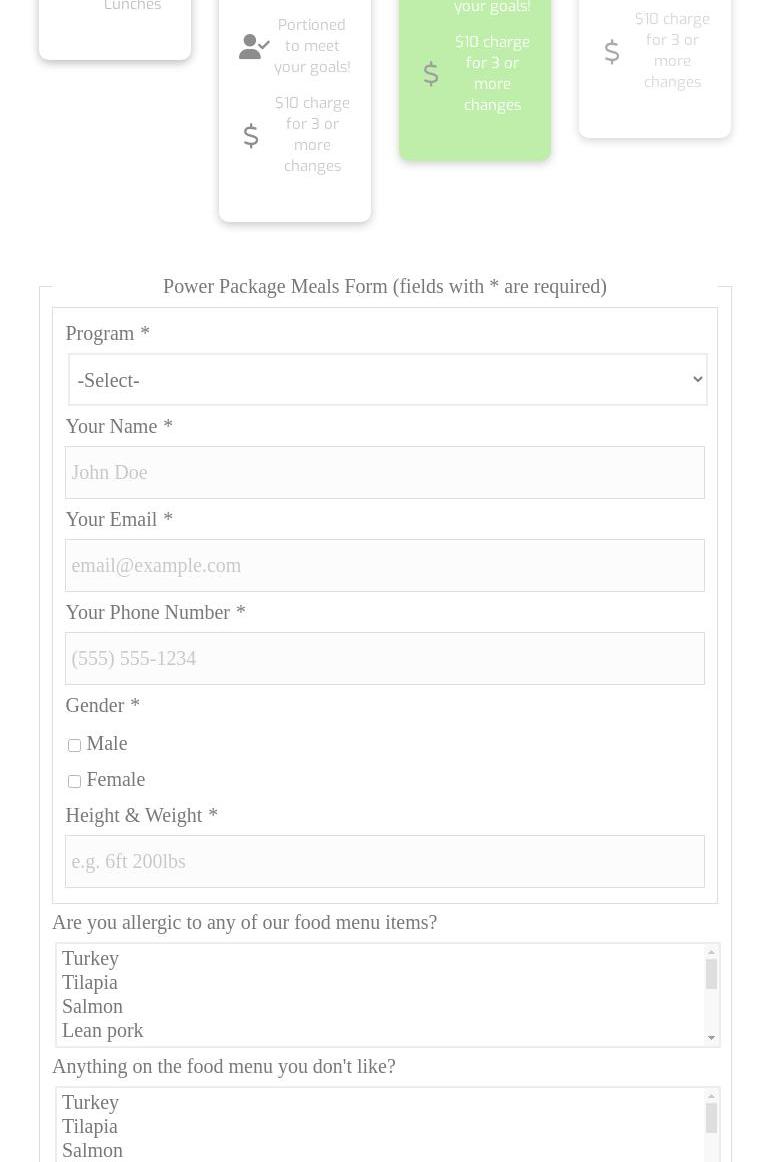Choose Lean pork in the allergy list

(102, 1030)
